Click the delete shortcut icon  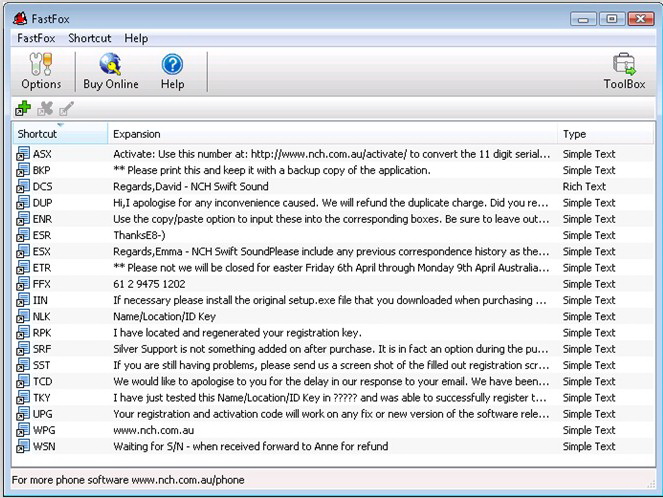pos(45,109)
